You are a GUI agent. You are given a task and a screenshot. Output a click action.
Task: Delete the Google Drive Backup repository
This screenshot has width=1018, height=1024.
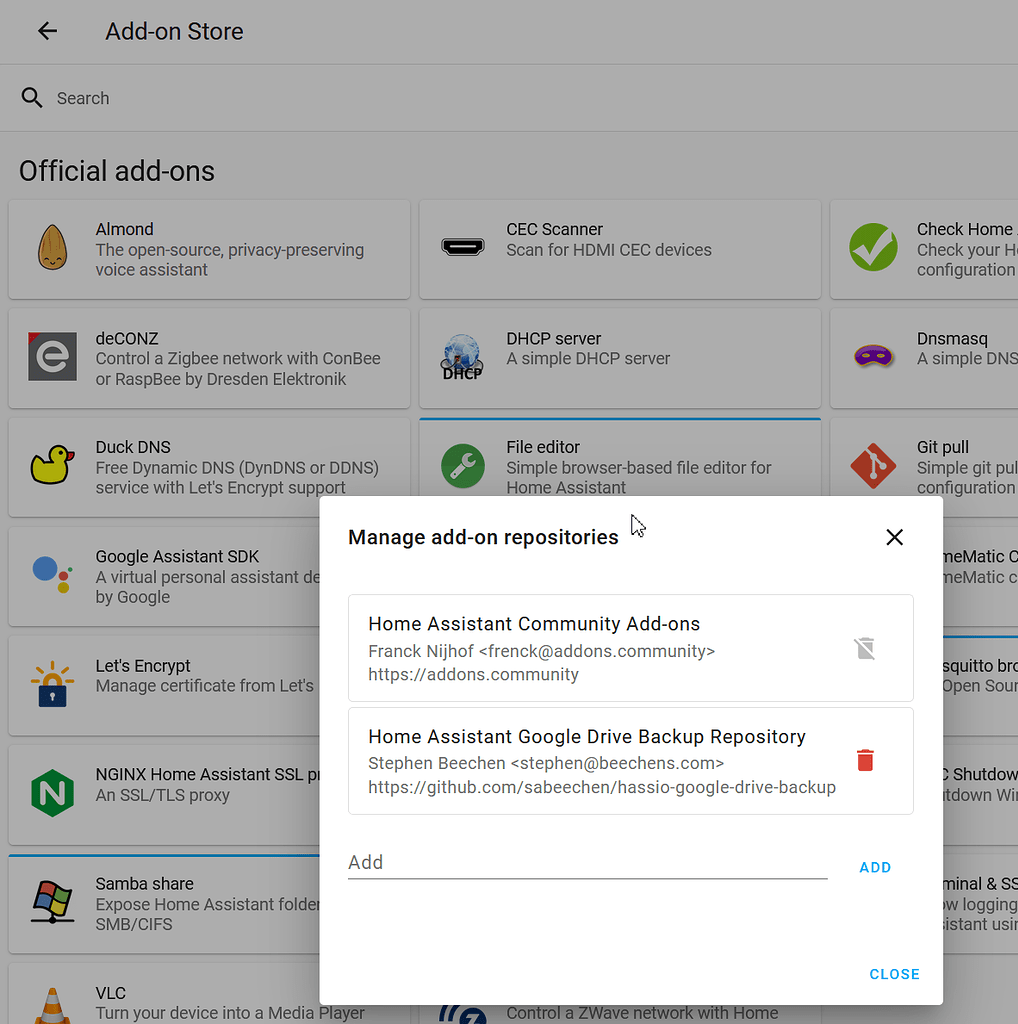coord(865,760)
